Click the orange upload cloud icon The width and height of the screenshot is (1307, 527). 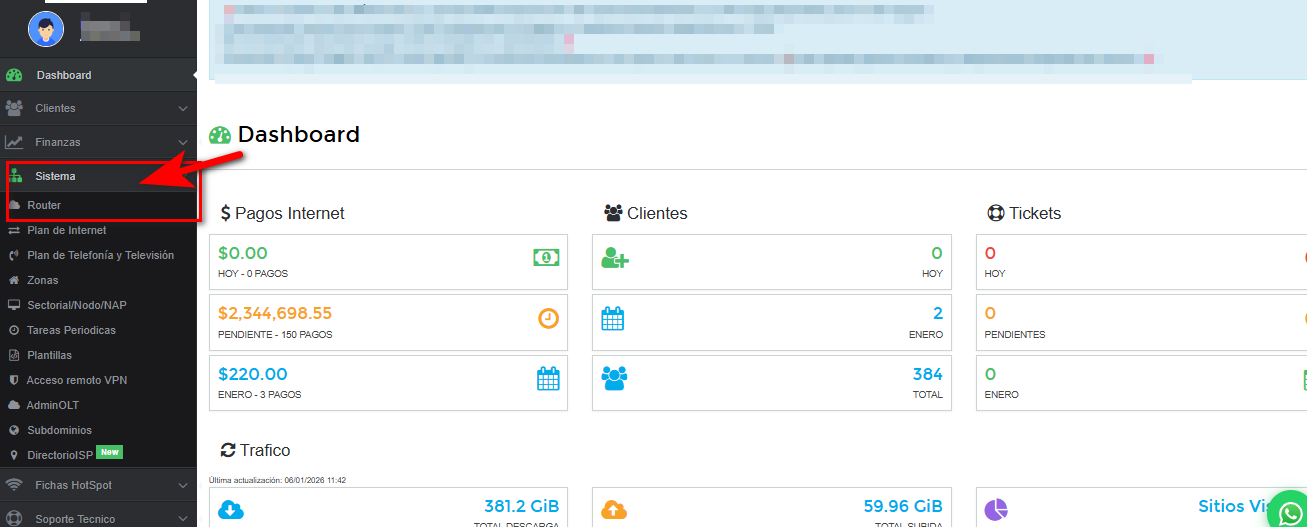tap(614, 510)
